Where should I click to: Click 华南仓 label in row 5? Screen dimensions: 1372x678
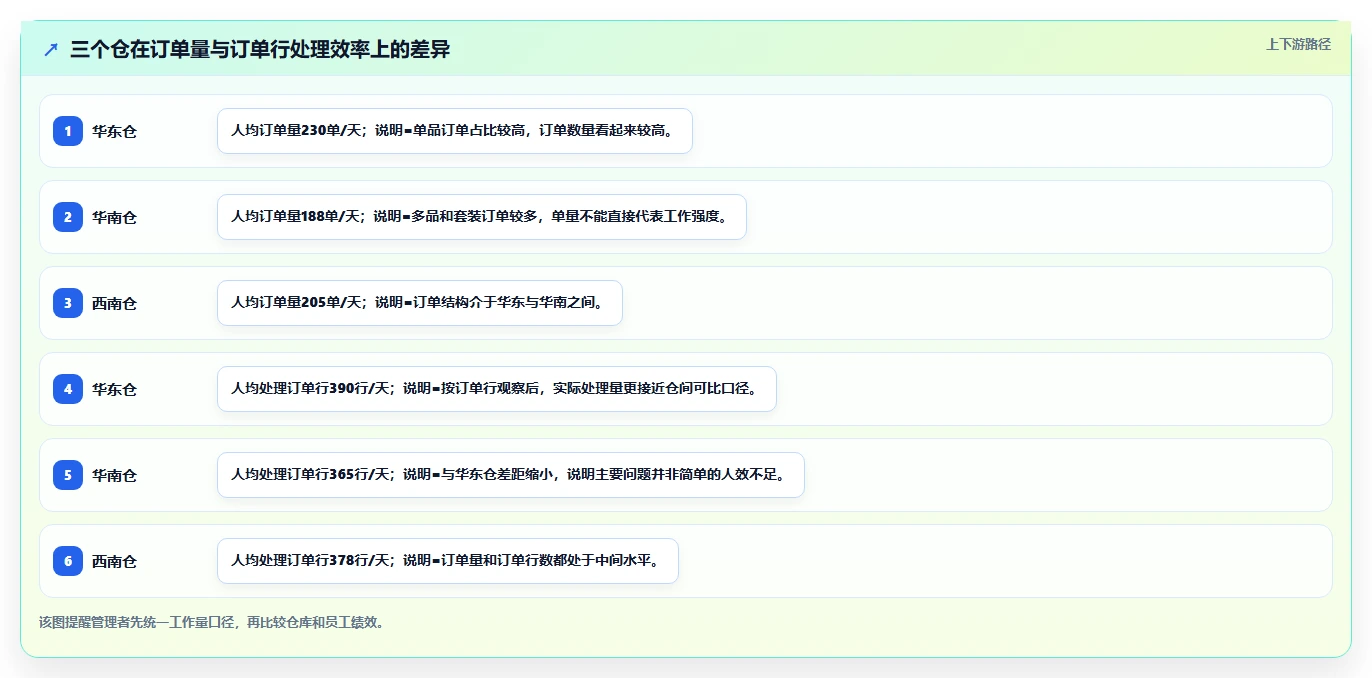114,475
